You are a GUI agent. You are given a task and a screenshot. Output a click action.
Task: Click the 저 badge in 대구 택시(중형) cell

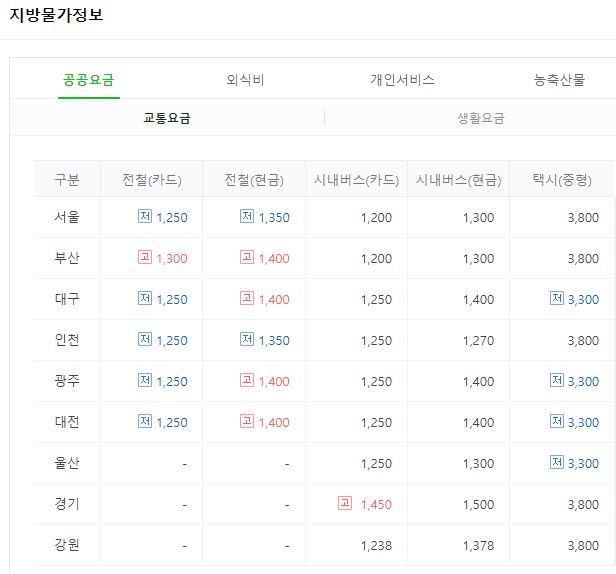click(557, 298)
